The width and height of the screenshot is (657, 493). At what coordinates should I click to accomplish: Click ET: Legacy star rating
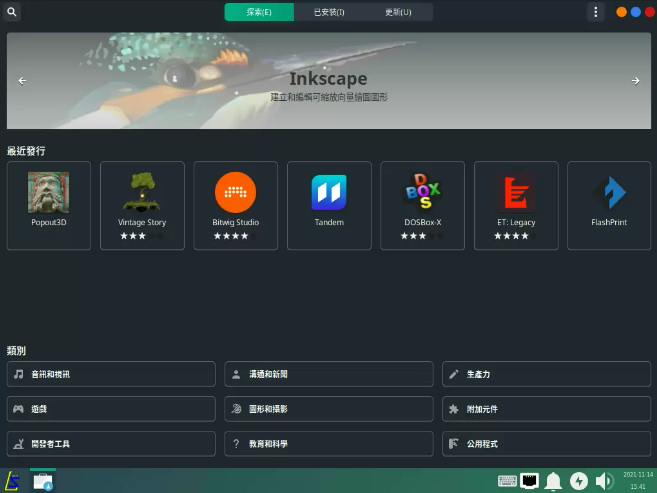tap(516, 236)
